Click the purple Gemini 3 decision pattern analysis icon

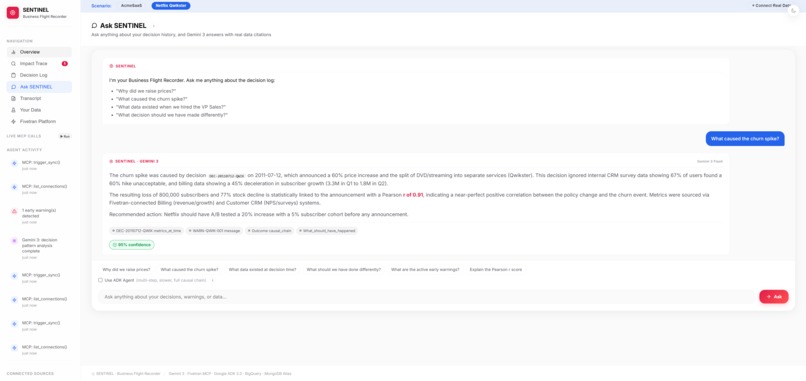14,241
